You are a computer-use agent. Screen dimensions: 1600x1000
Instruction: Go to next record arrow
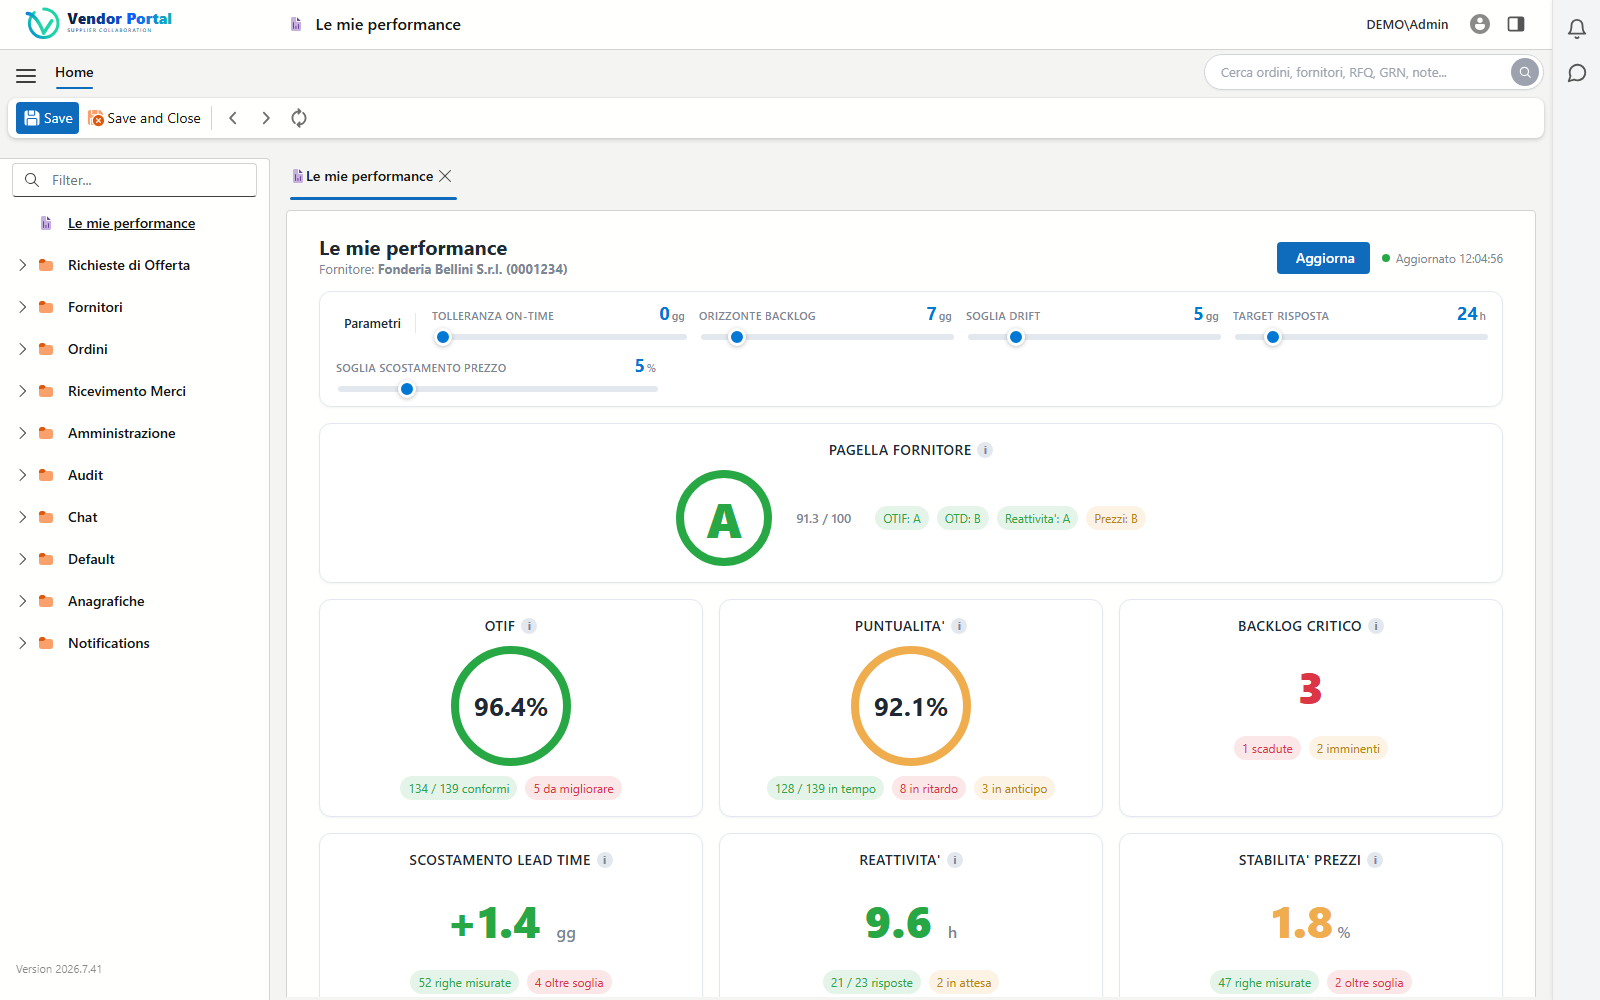[266, 118]
